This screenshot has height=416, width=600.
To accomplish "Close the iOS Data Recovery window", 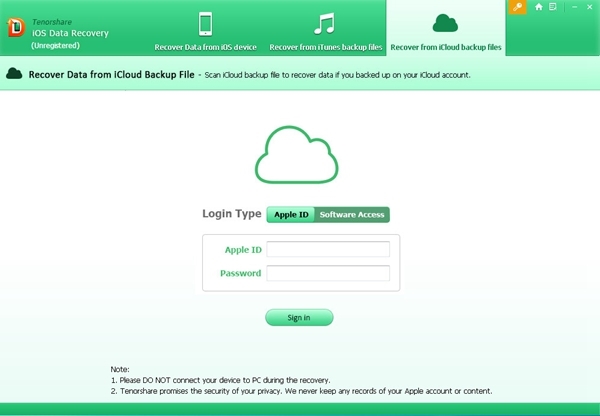I will point(590,7).
